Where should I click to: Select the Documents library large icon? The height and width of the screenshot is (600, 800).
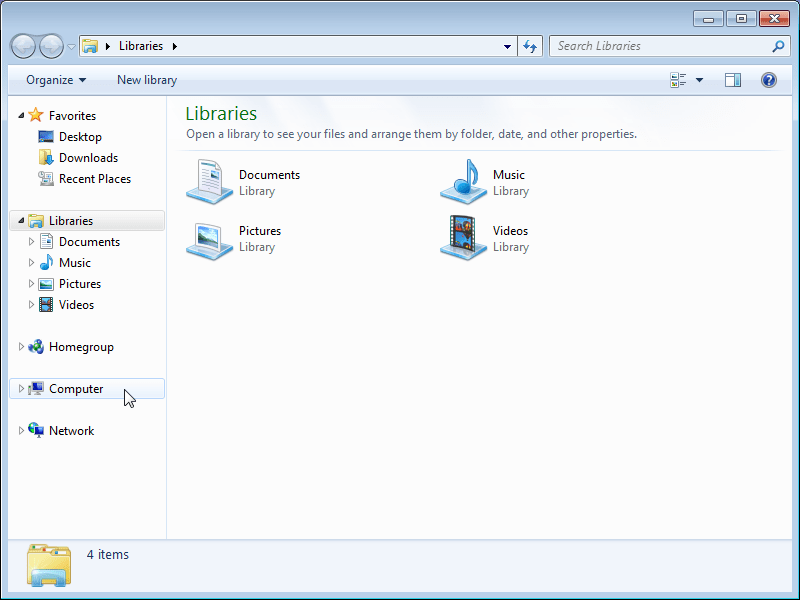(x=209, y=182)
